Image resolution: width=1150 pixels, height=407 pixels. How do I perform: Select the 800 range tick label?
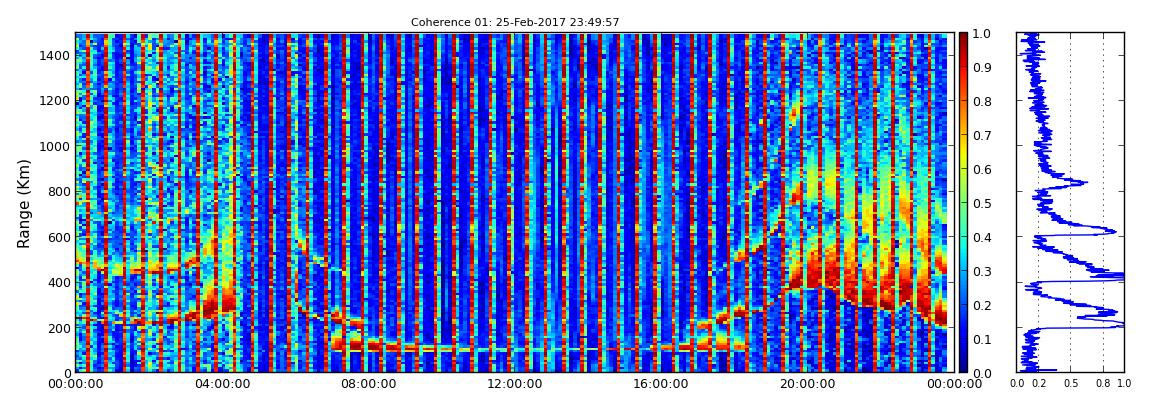57,191
